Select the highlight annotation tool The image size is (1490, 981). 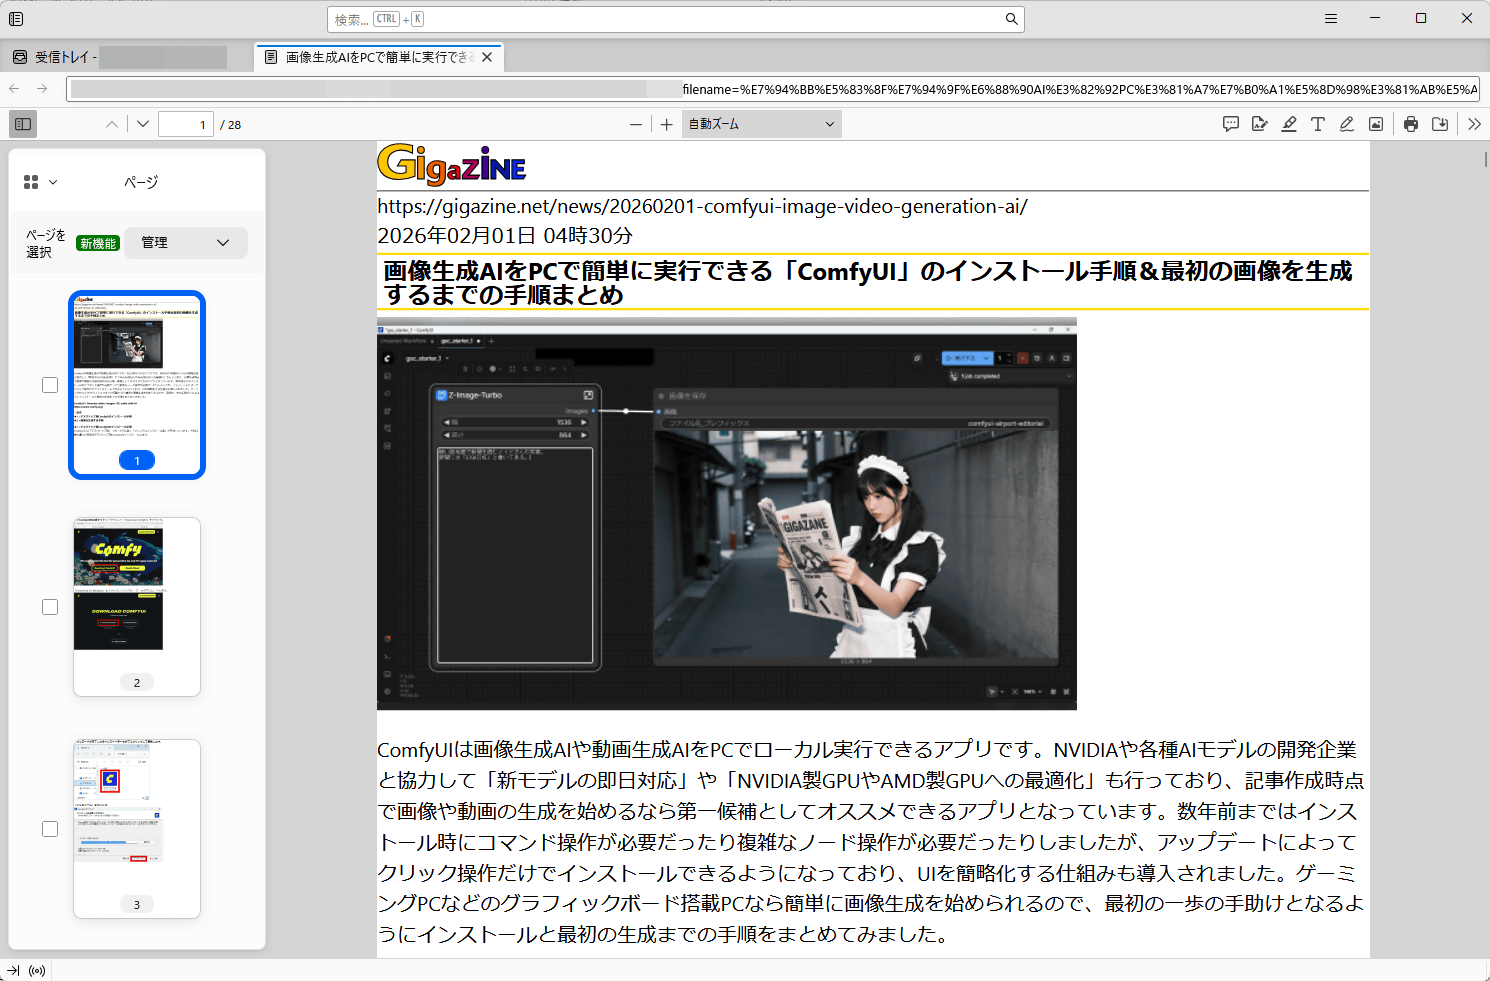click(1289, 124)
